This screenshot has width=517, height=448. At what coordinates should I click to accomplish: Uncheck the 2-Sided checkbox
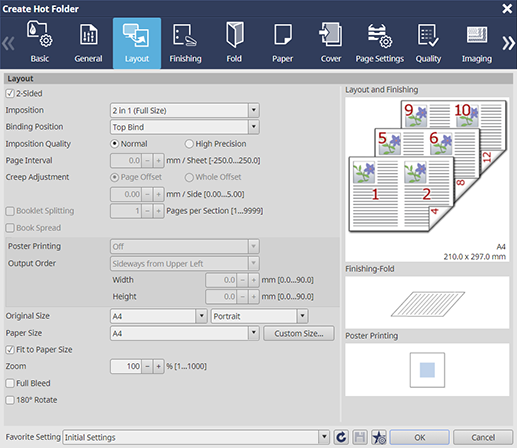point(10,93)
